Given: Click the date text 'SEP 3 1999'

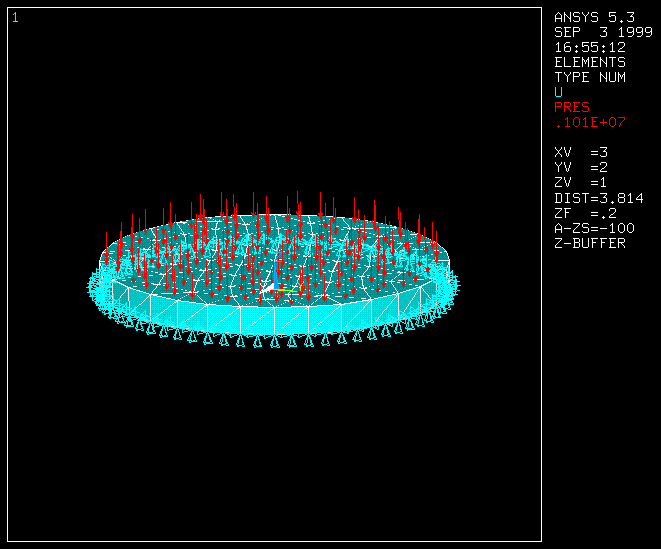Looking at the screenshot, I should (603, 32).
